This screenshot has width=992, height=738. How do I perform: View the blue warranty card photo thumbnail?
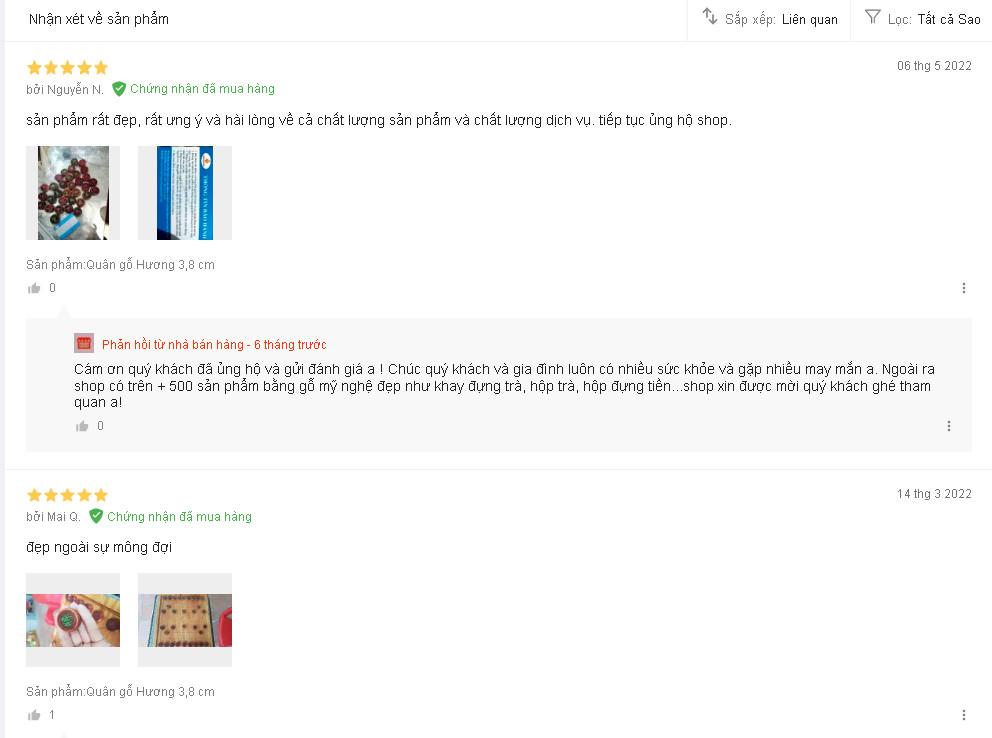(x=185, y=193)
